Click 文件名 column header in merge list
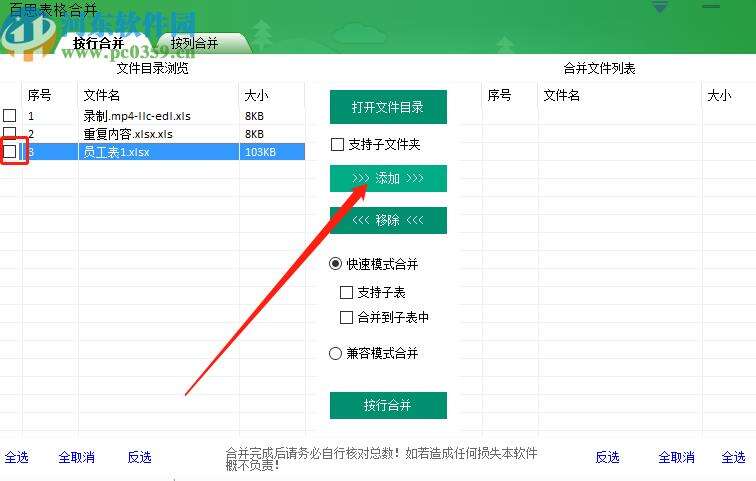The image size is (756, 481). pyautogui.click(x=620, y=95)
